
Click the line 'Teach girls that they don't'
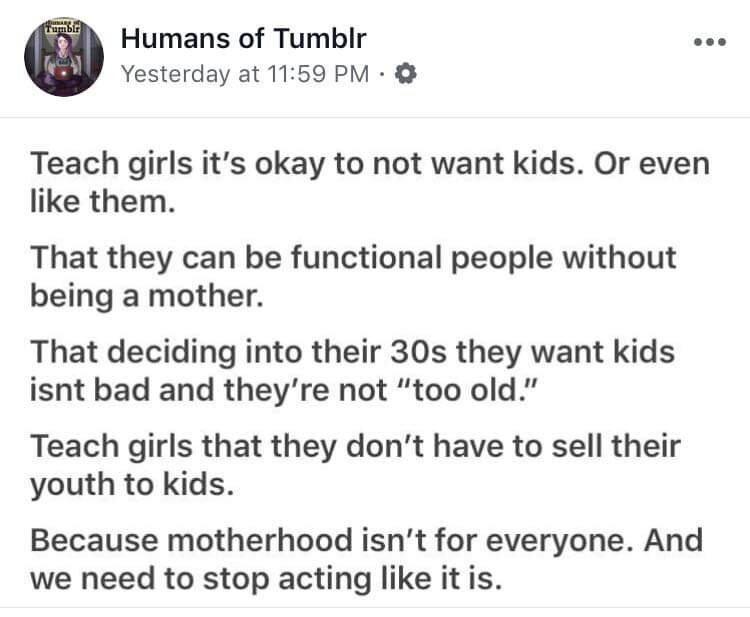click(x=355, y=447)
